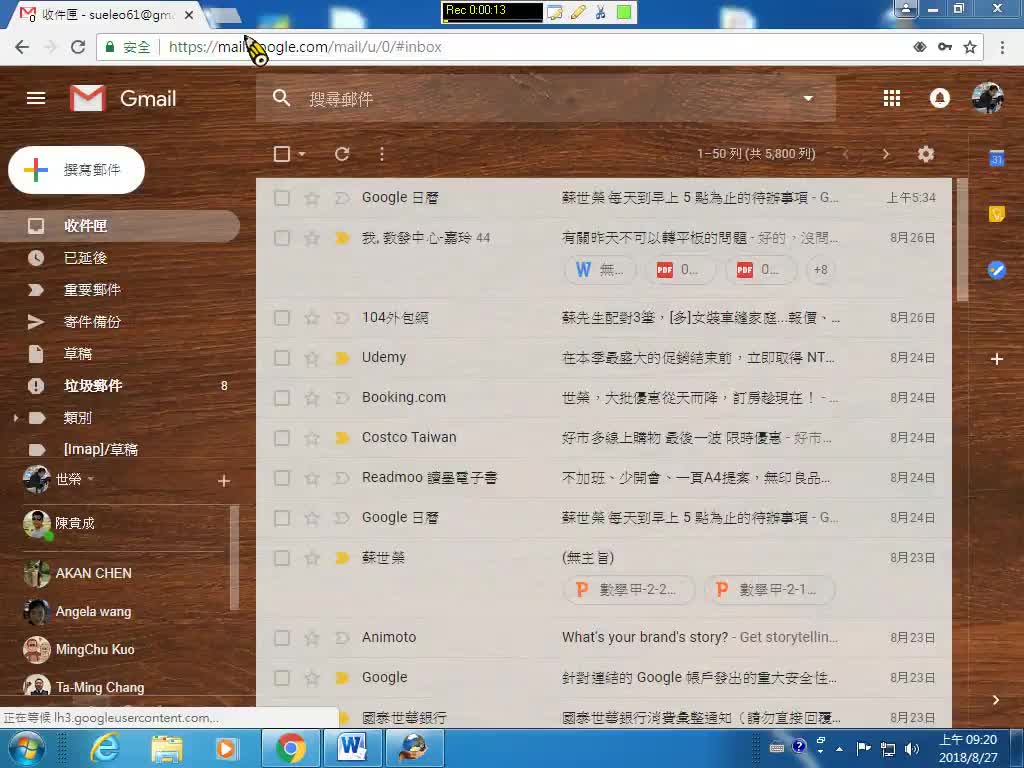Image resolution: width=1024 pixels, height=768 pixels.
Task: Open the more options three-dot icon in mail toolbar
Action: pos(381,153)
